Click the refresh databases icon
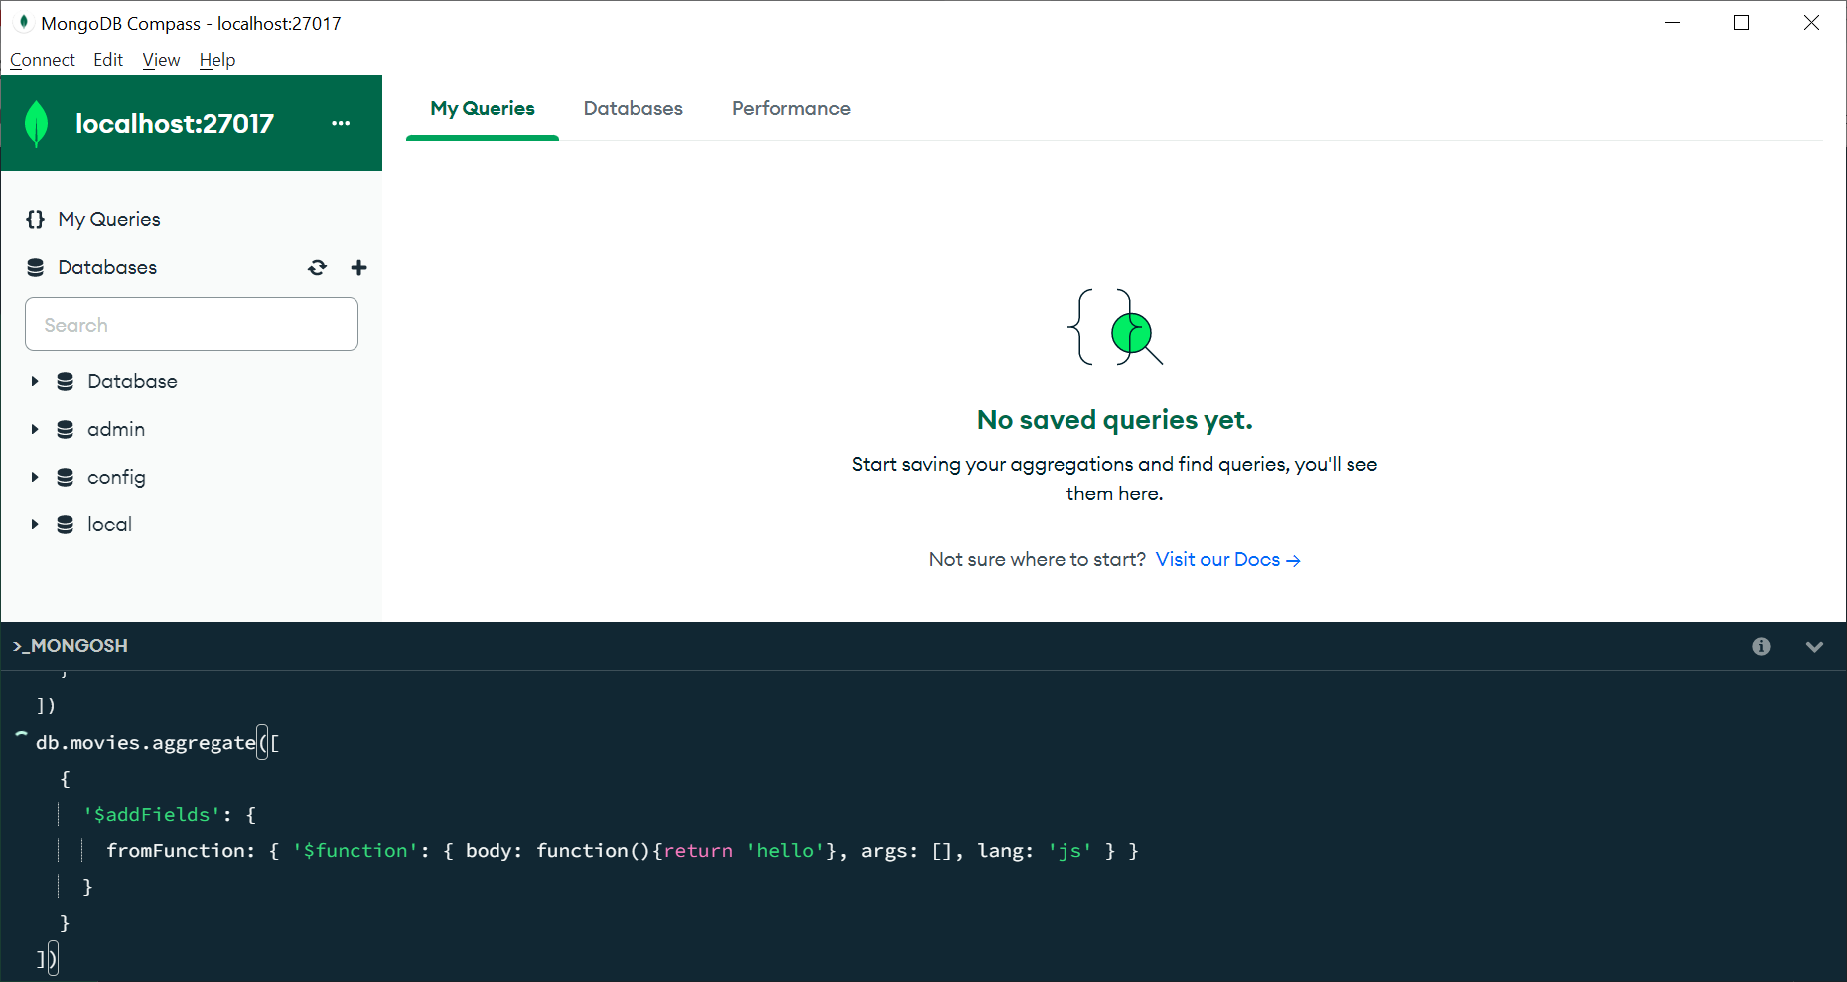Screen dimensions: 1847x982 coord(317,267)
